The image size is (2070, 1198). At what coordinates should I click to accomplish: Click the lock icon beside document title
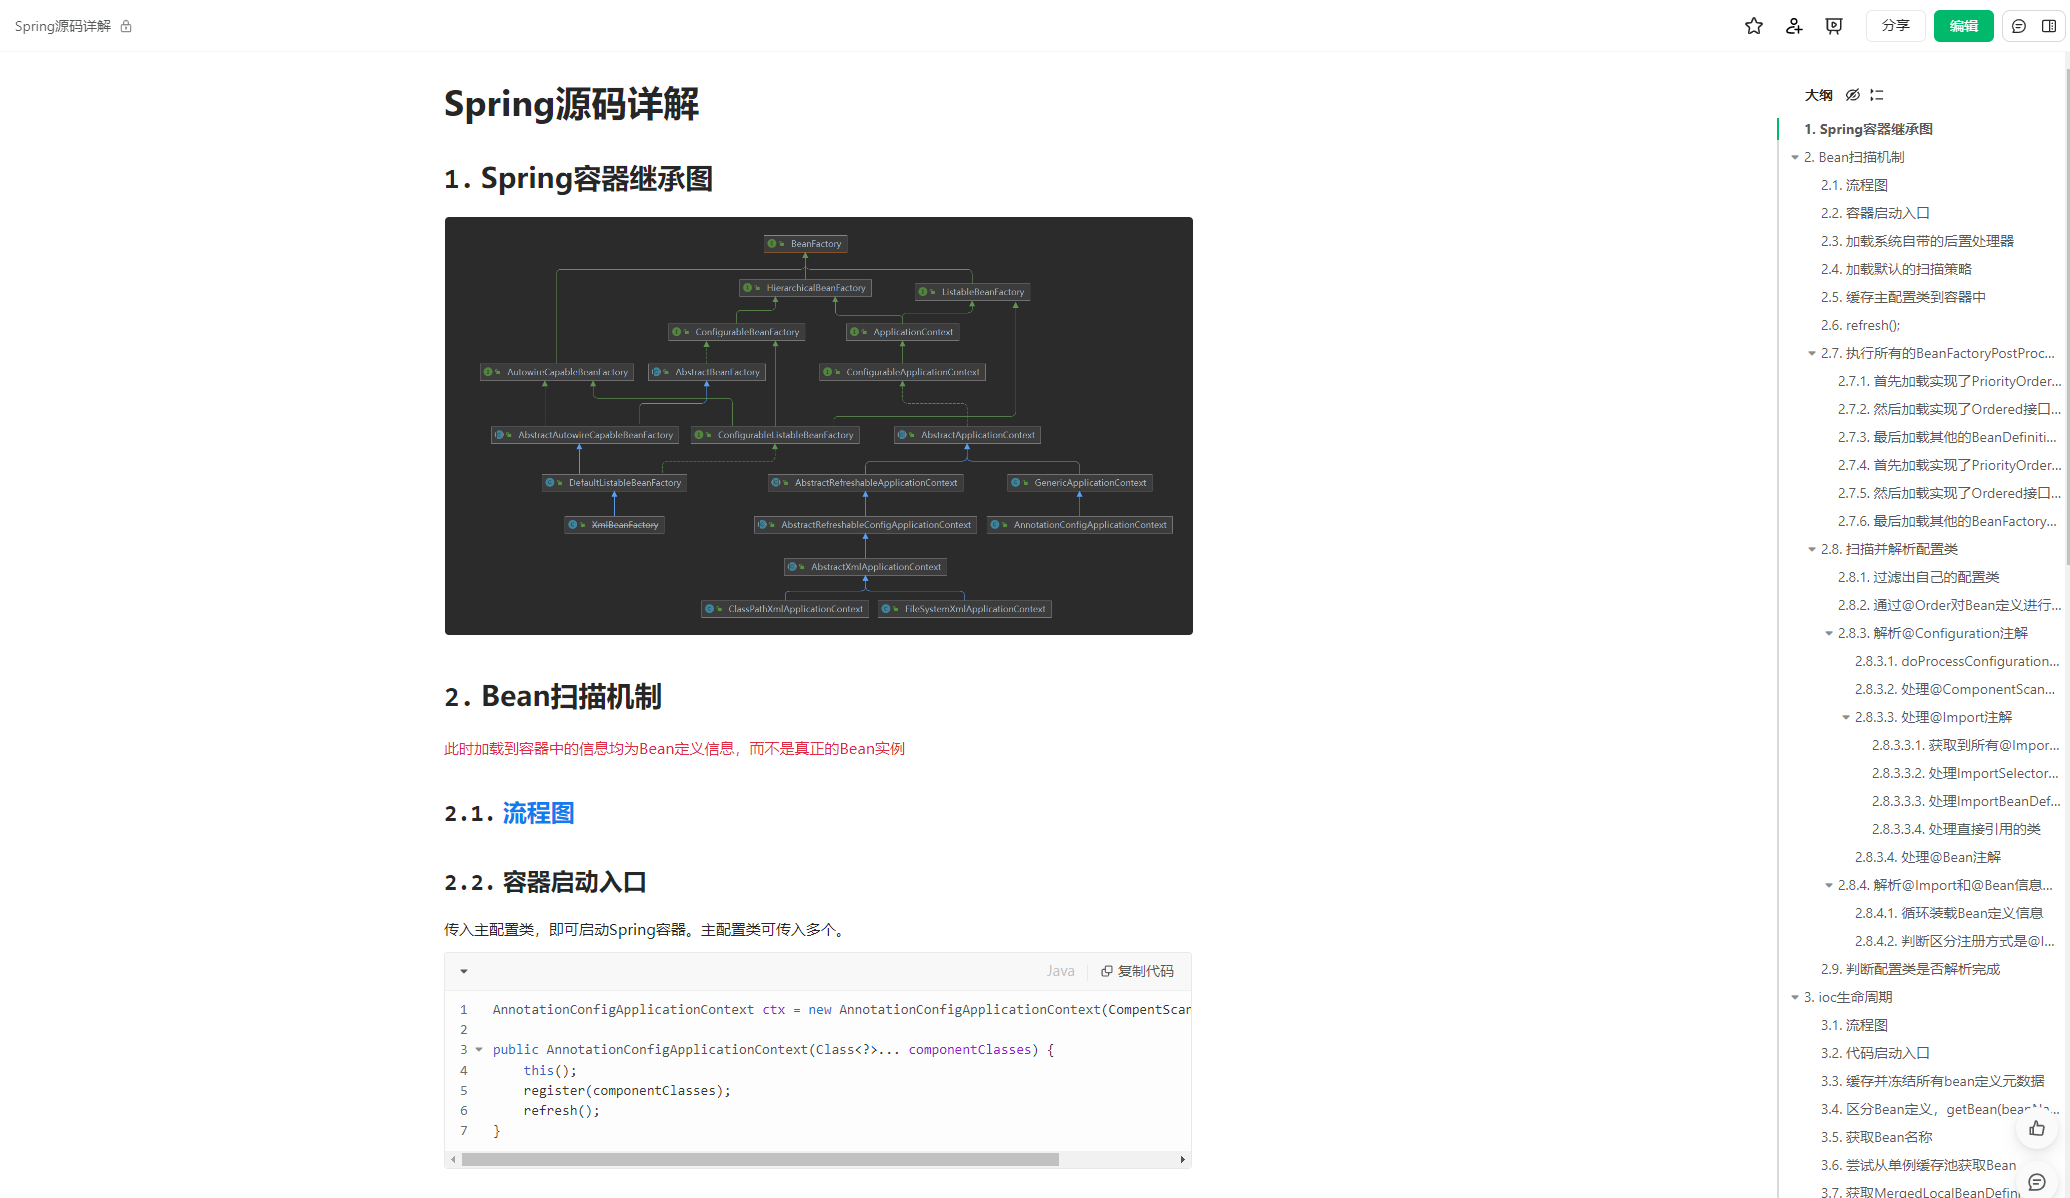pyautogui.click(x=126, y=26)
